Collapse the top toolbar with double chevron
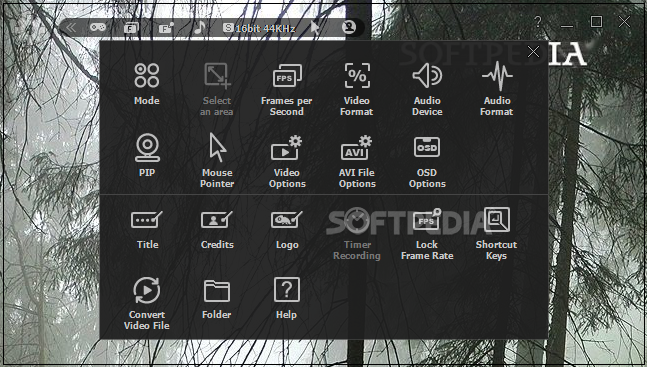Screen dimensions: 647x367 pos(71,28)
